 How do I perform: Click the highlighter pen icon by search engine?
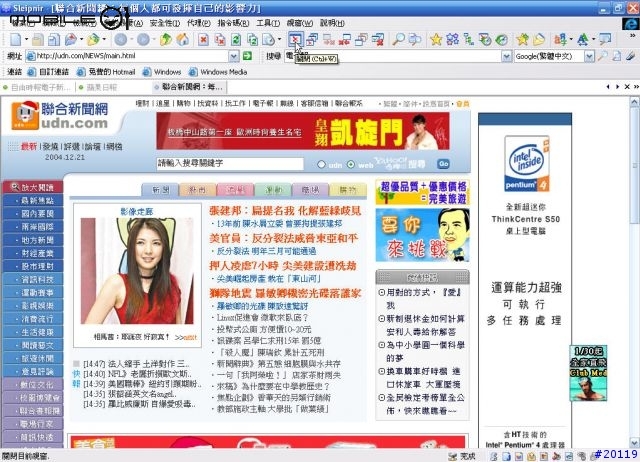[x=631, y=56]
